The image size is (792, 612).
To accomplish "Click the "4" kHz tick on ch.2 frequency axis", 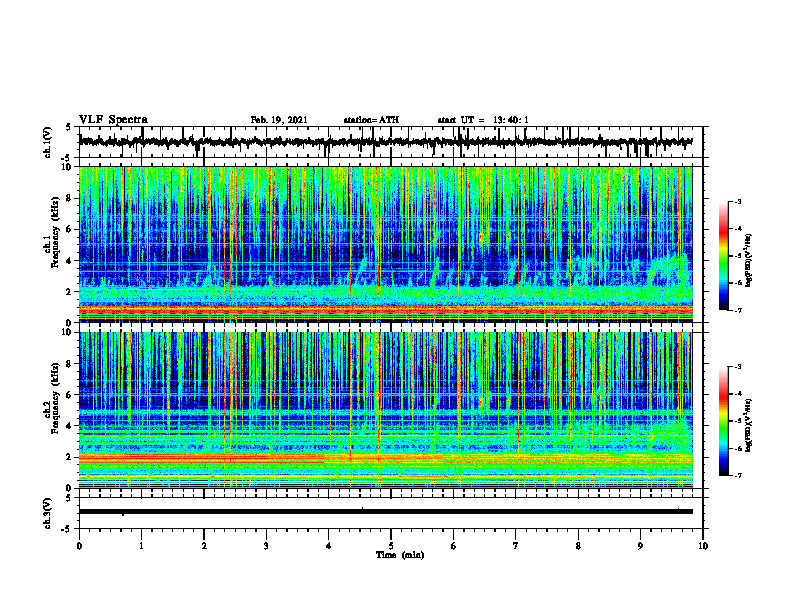I will coord(70,426).
